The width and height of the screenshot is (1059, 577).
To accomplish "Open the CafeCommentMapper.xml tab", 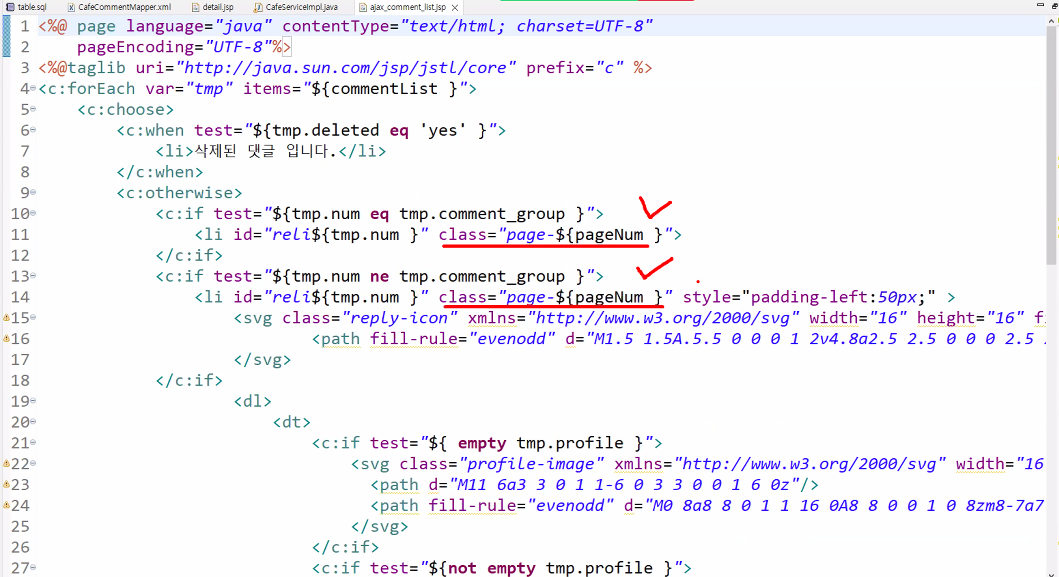I will [119, 7].
